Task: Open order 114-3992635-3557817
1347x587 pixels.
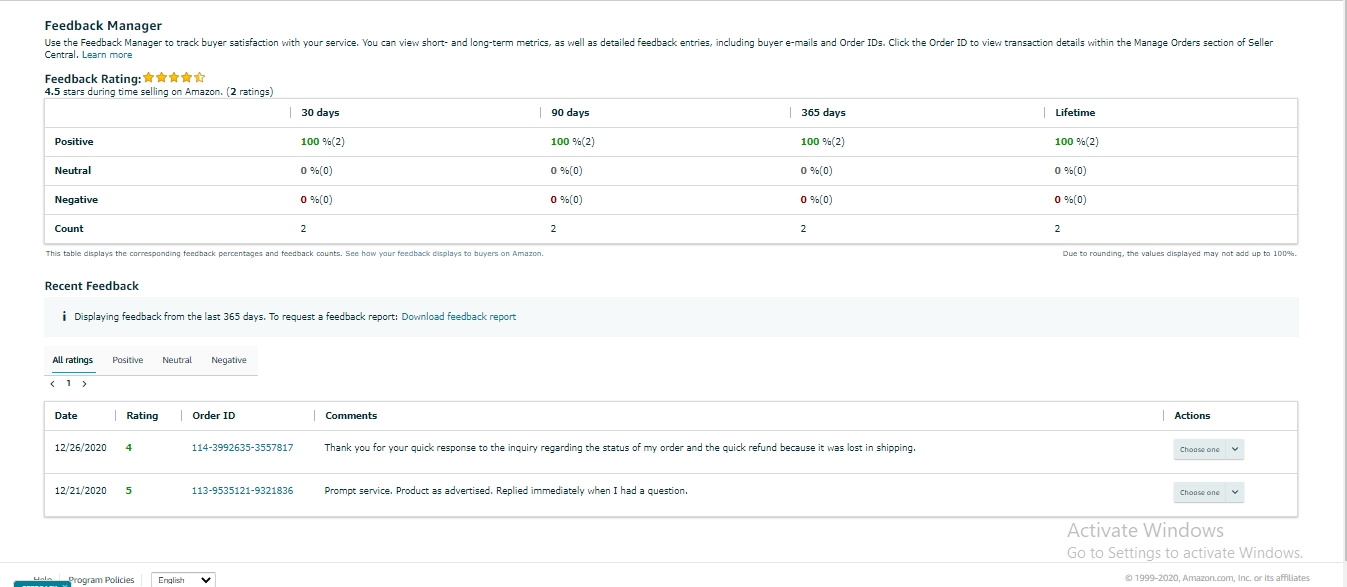Action: [x=242, y=448]
